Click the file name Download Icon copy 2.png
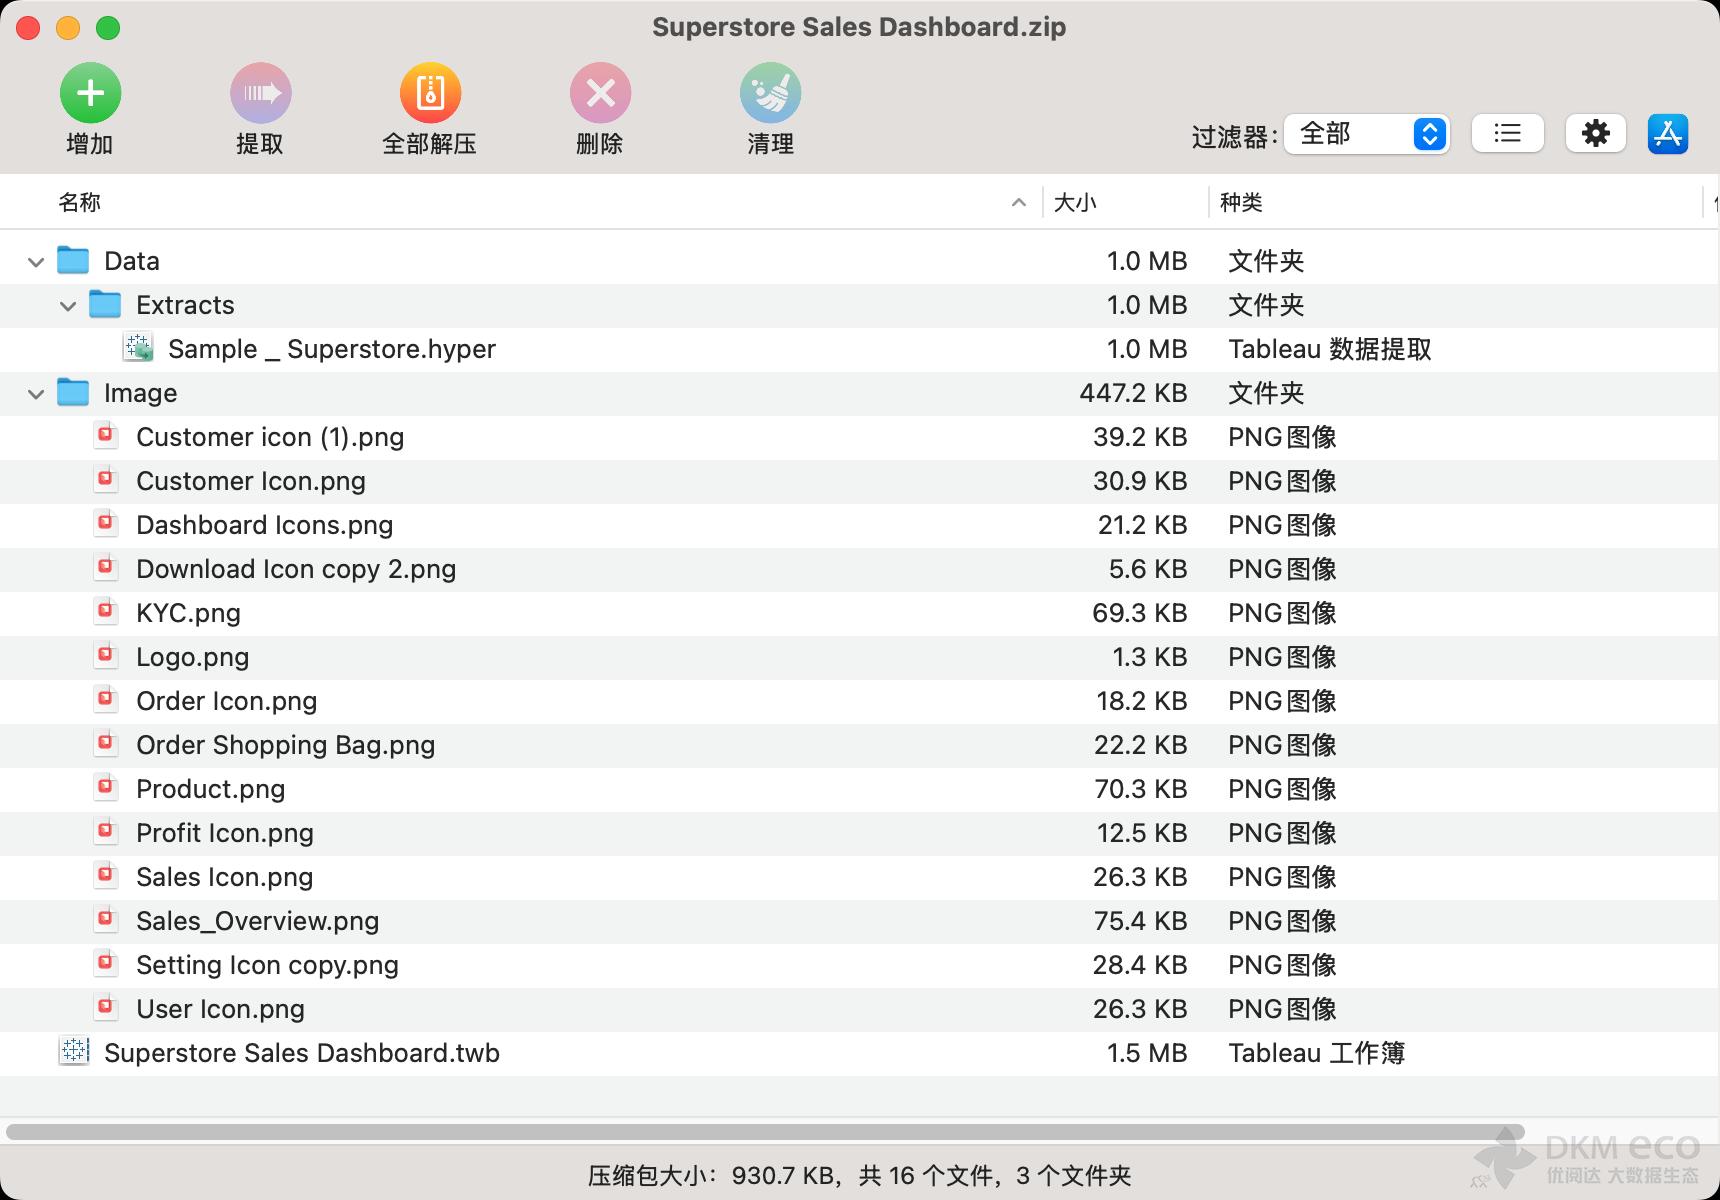Viewport: 1720px width, 1200px height. pos(296,569)
